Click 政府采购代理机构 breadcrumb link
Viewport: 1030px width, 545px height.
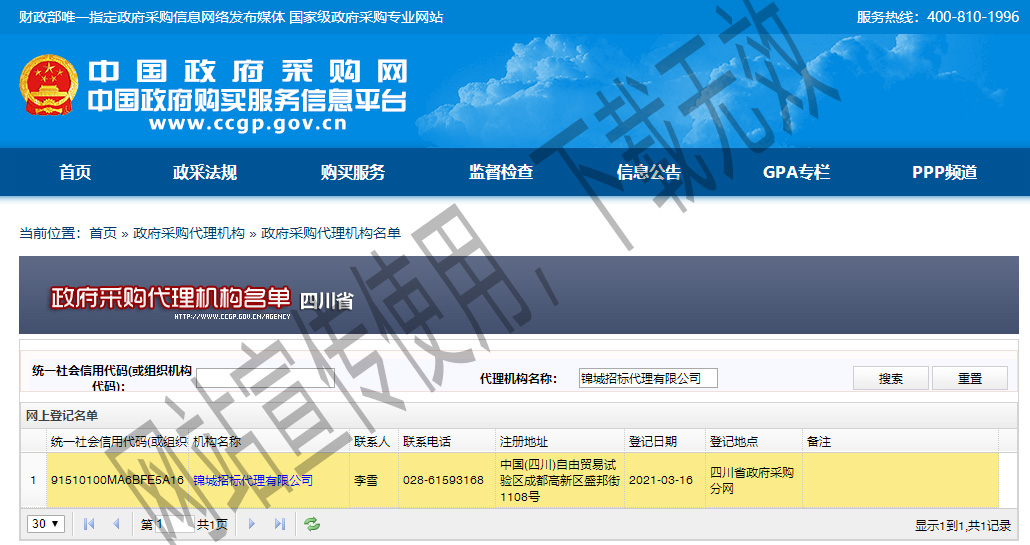[x=189, y=233]
